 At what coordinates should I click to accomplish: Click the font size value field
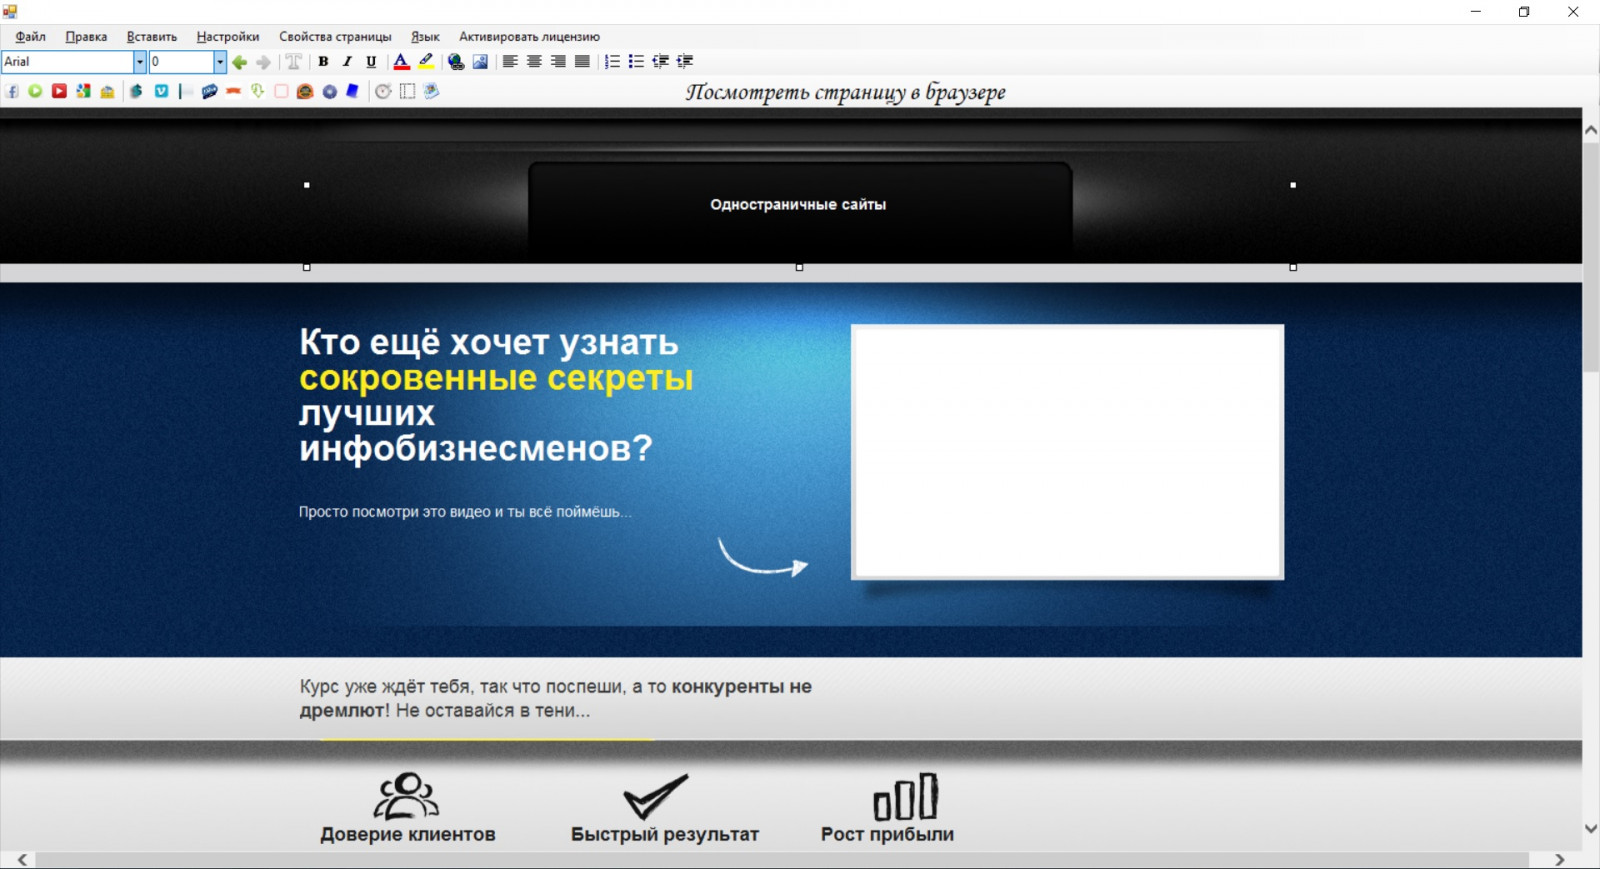181,62
